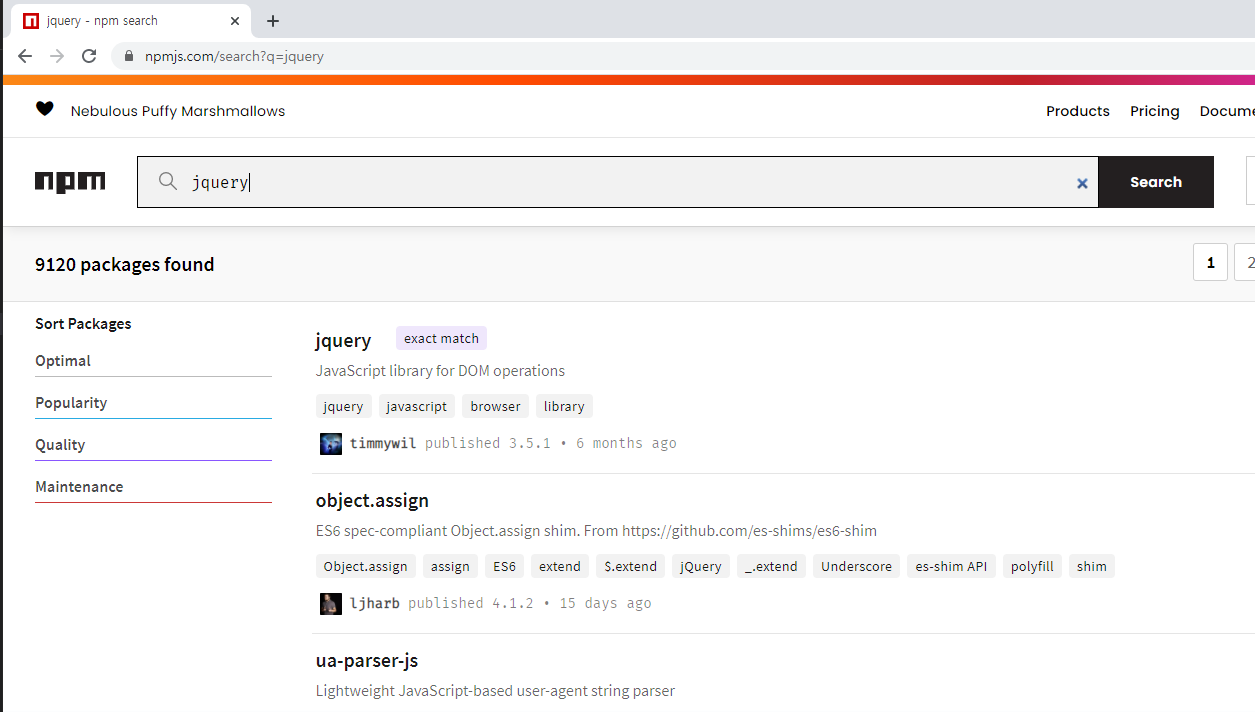Click the npm favicon on browser tab
Screen dimensions: 1255x712
click(31, 21)
